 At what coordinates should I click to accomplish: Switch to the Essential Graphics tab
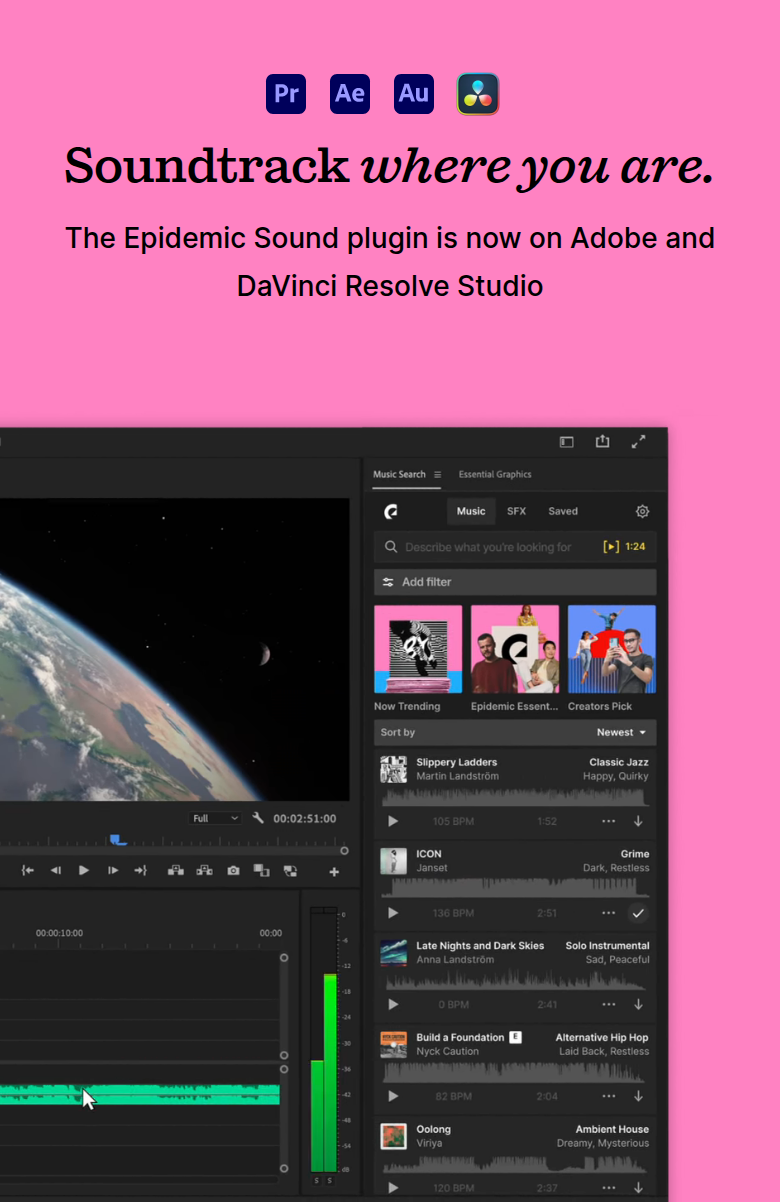tap(495, 474)
